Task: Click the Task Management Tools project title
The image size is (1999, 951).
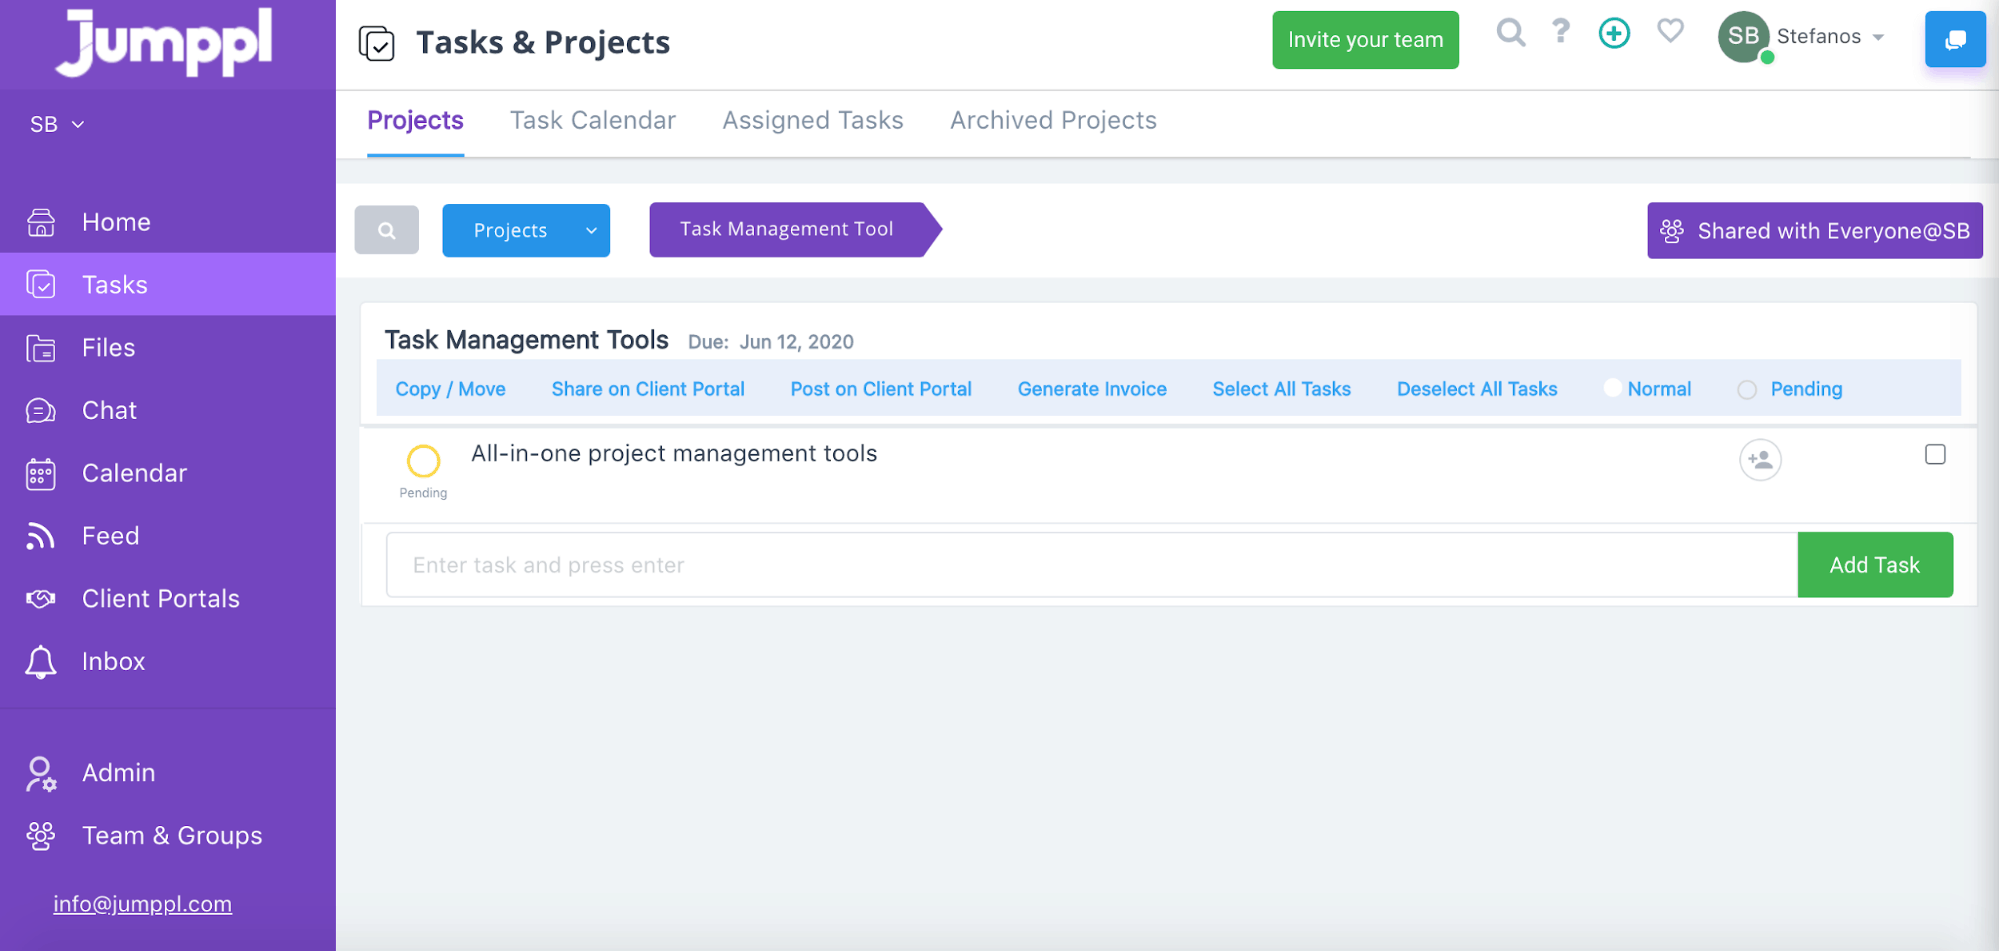Action: tap(526, 341)
